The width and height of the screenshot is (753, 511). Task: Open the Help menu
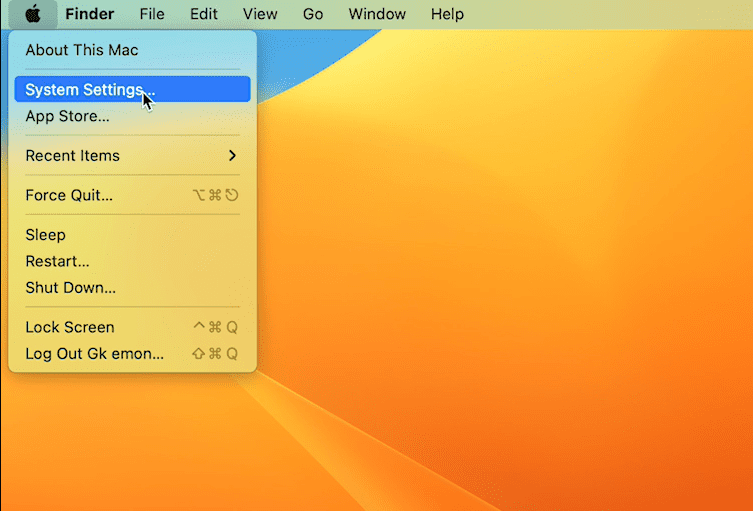[x=447, y=14]
